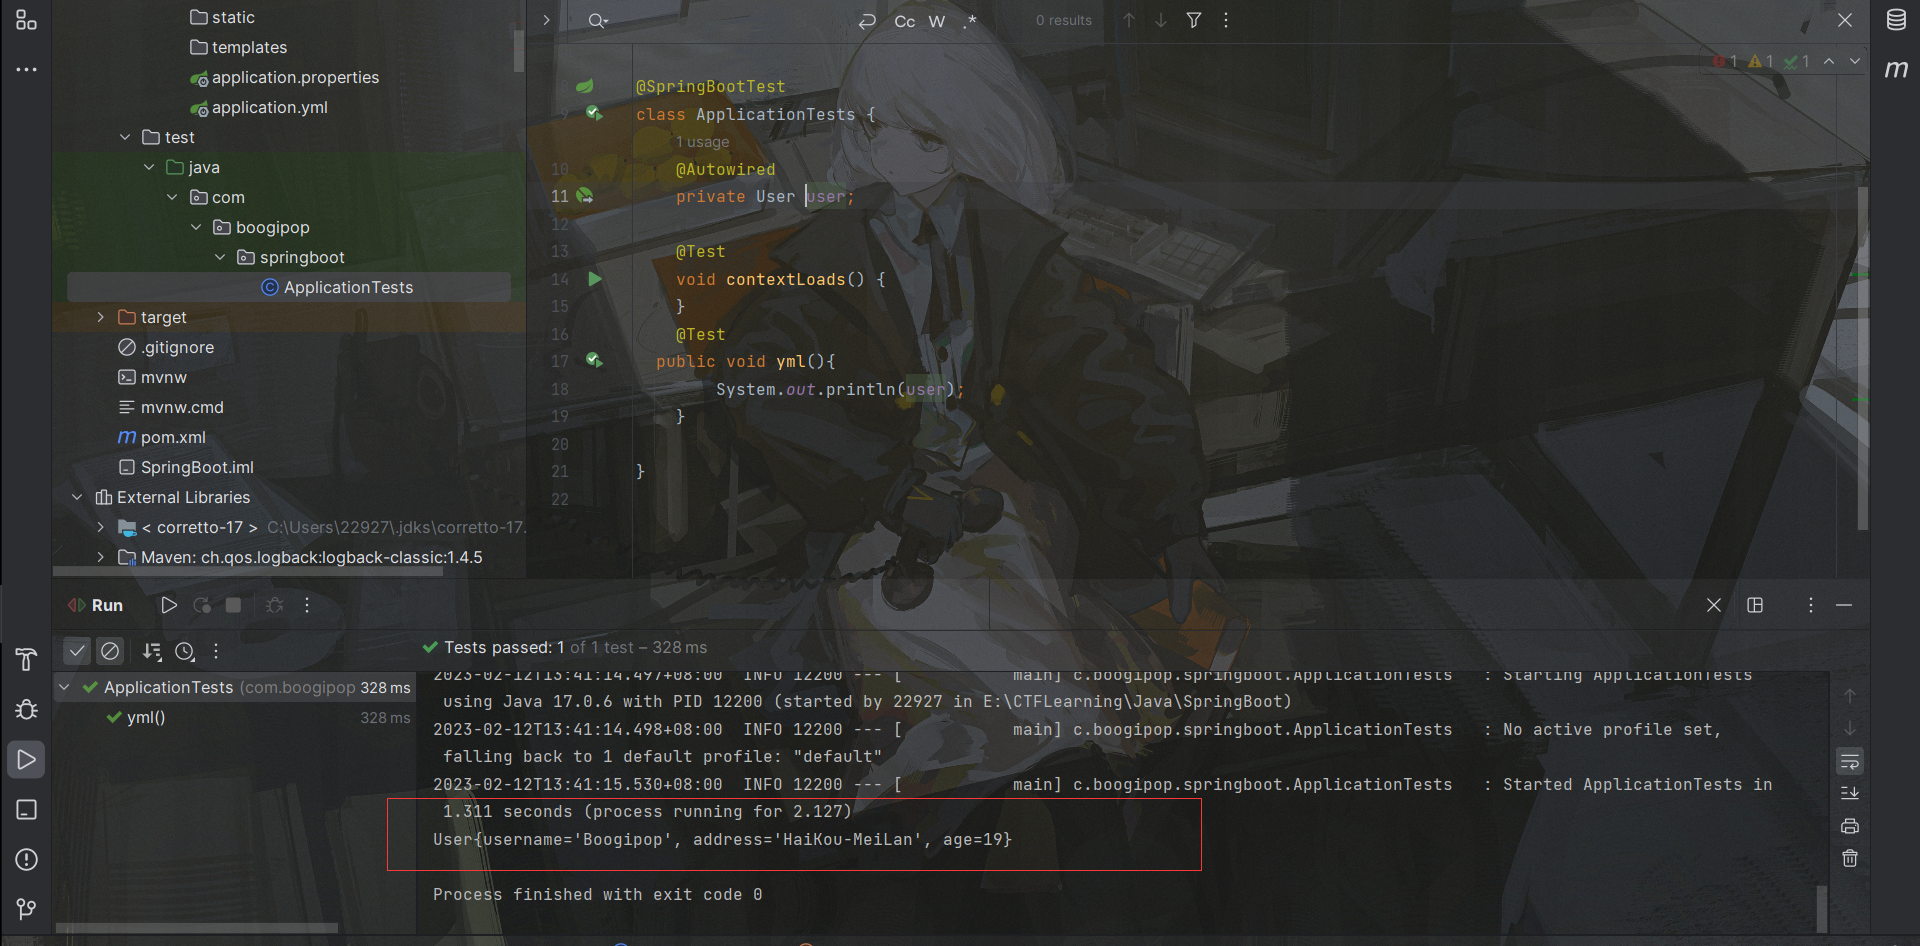Open the Problems tool window
The width and height of the screenshot is (1920, 946).
click(x=26, y=859)
